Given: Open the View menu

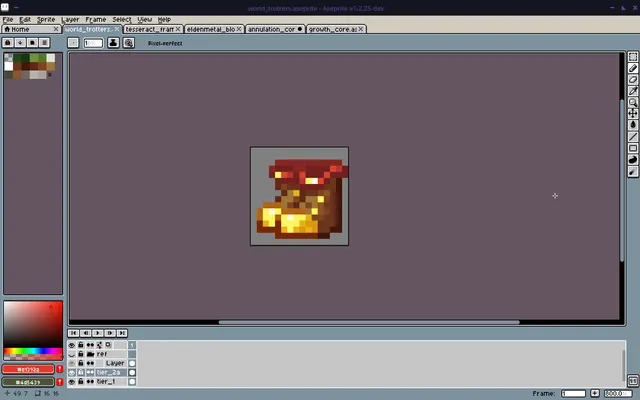Looking at the screenshot, I should 144,20.
